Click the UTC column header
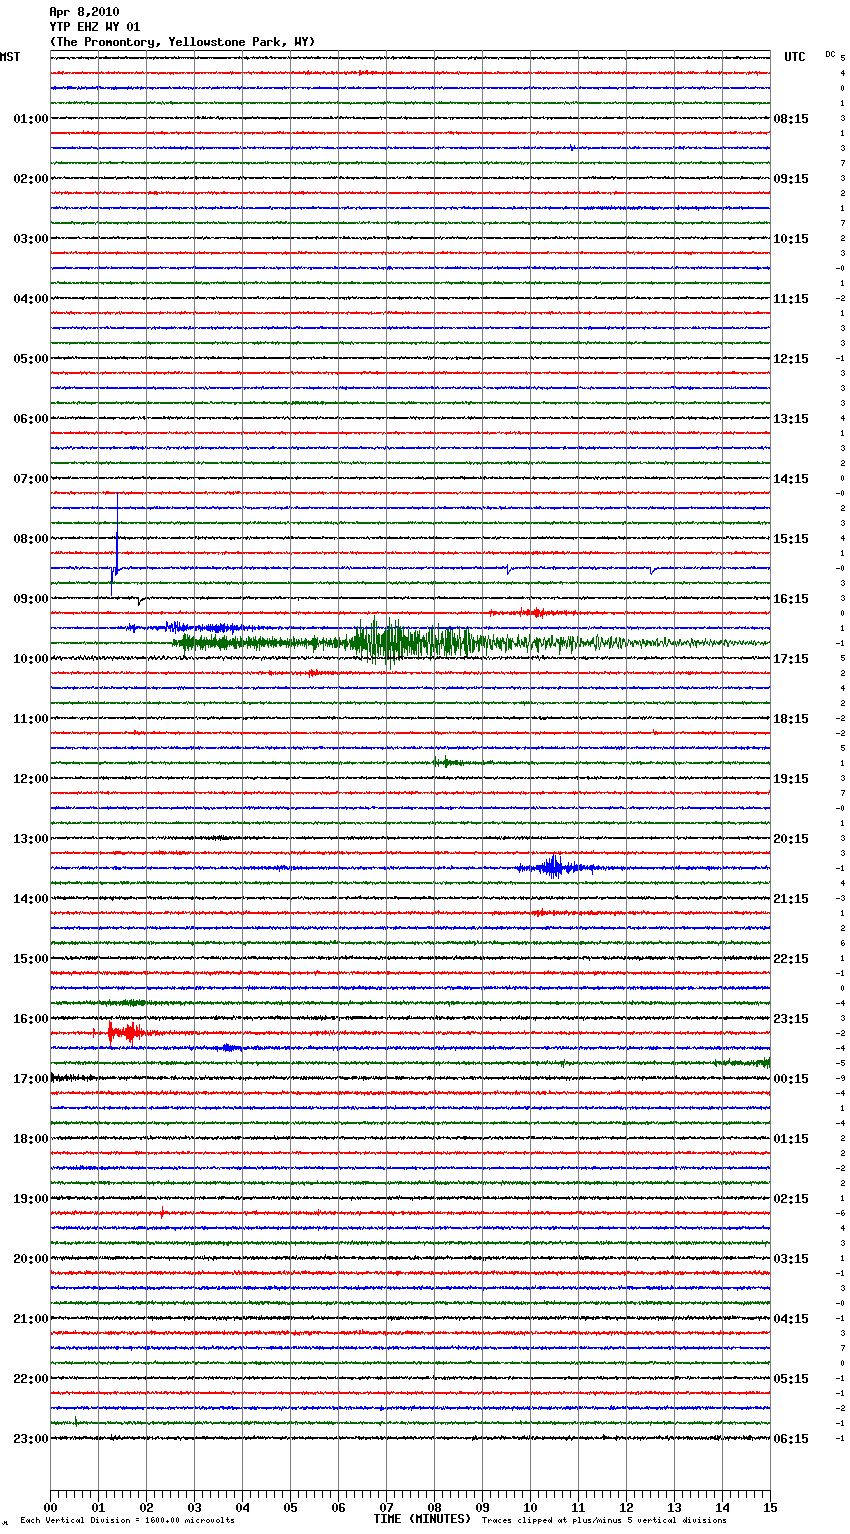This screenshot has width=850, height=1534. coord(795,57)
